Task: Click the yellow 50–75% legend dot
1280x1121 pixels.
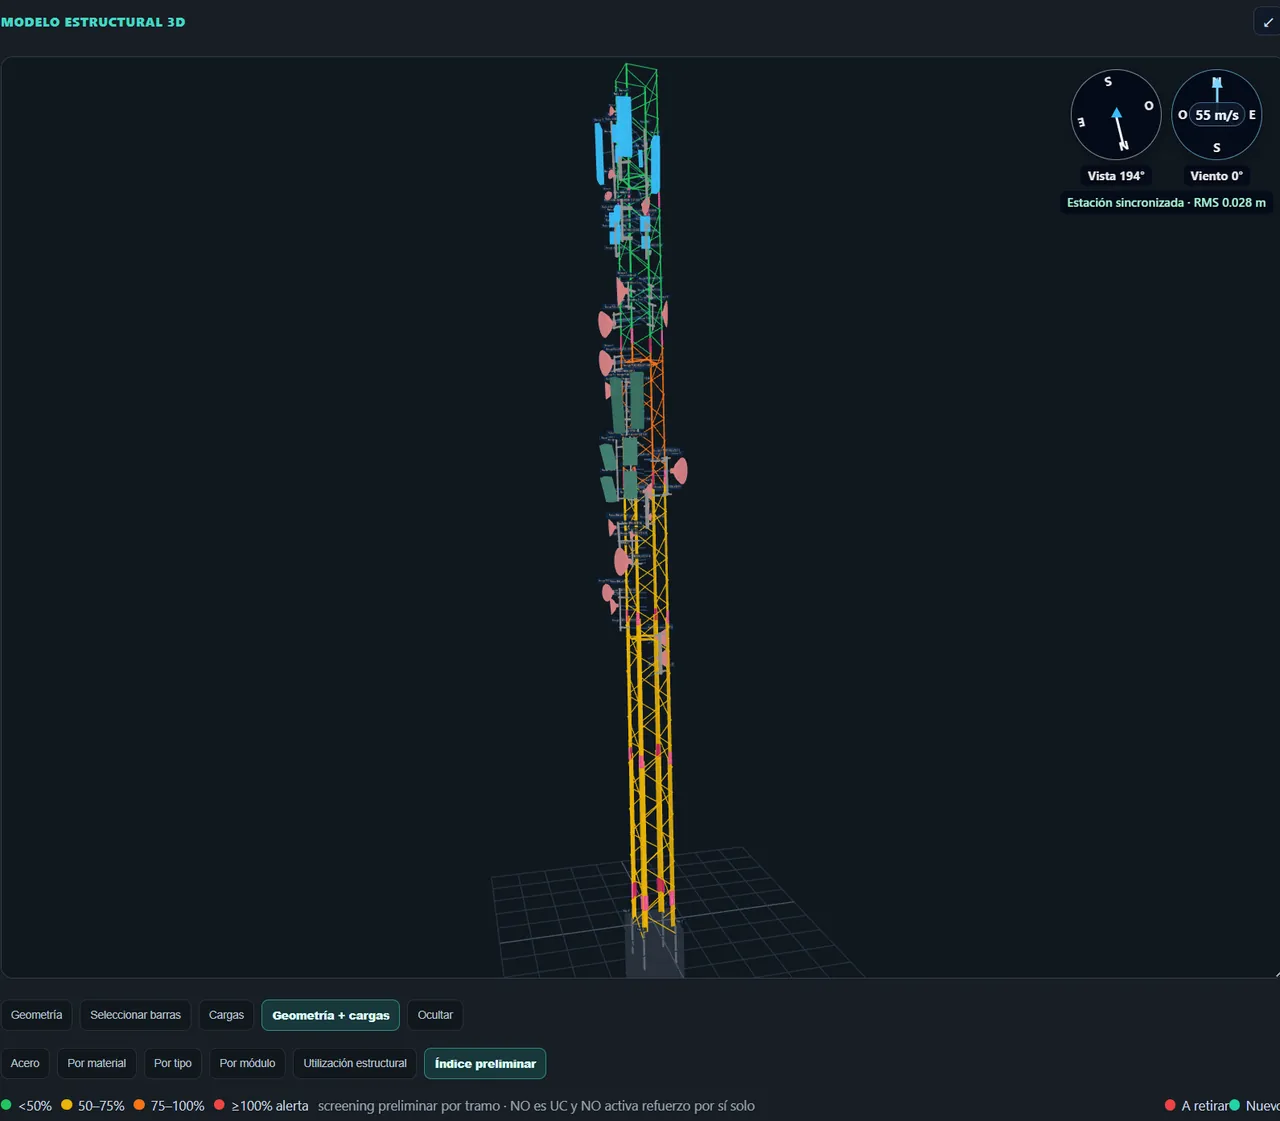Action: [67, 1105]
